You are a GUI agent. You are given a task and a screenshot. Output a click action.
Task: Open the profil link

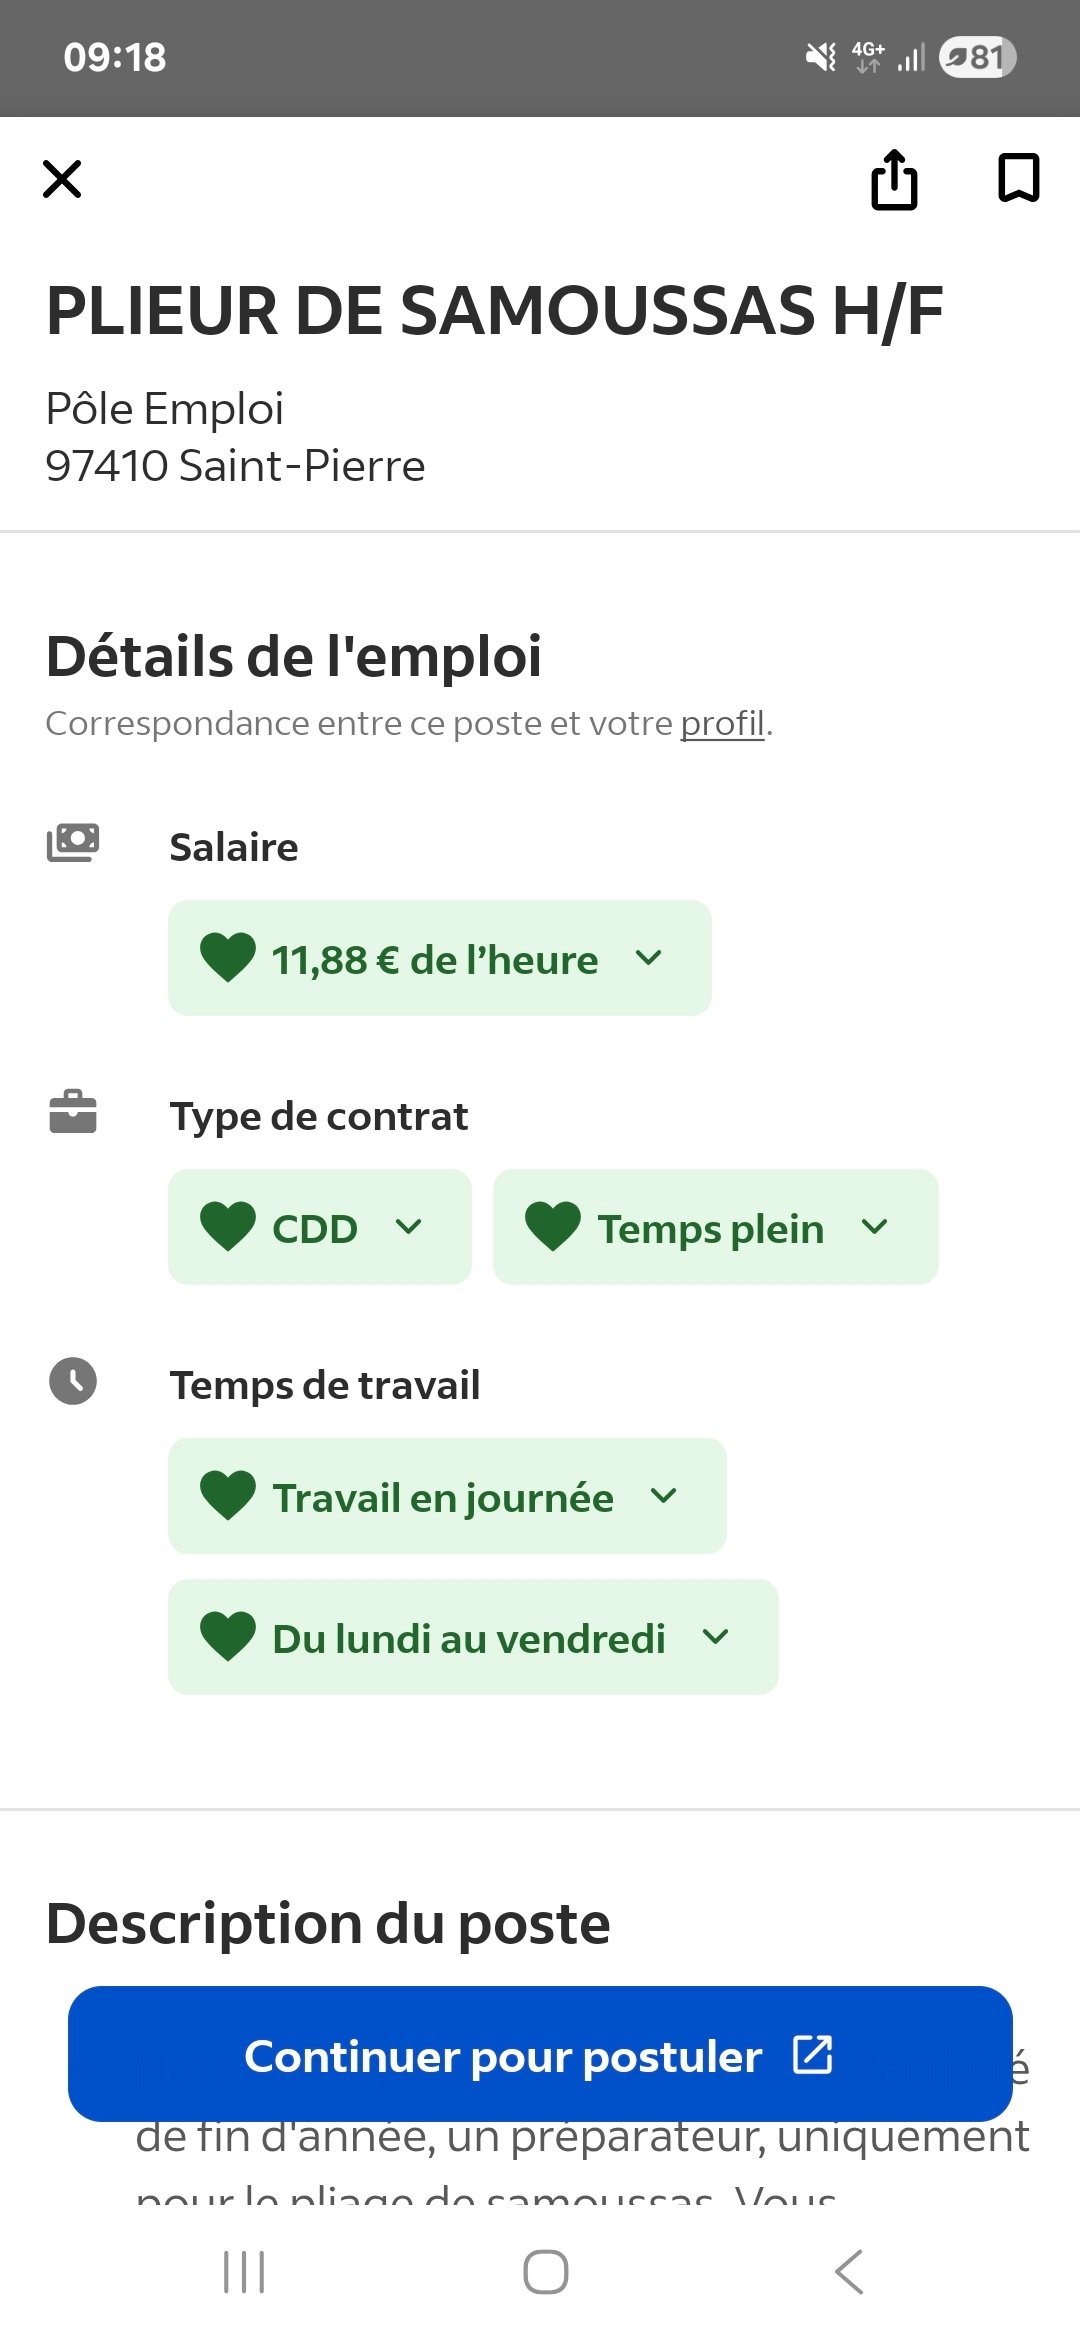click(722, 723)
